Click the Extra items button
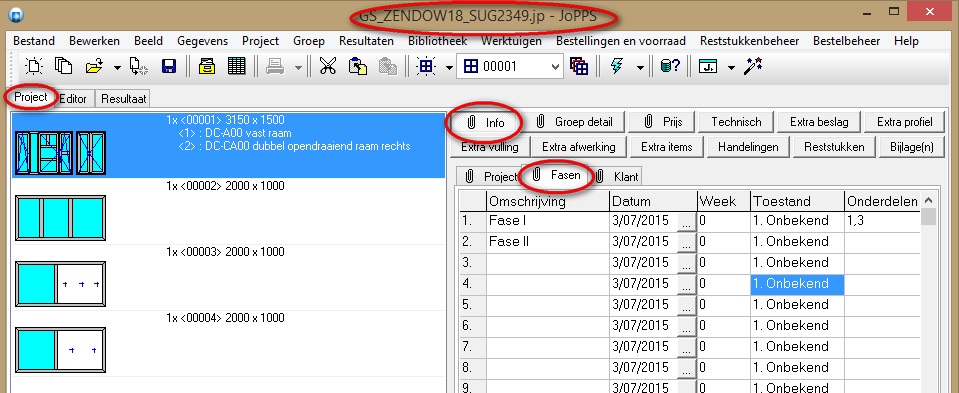Image resolution: width=959 pixels, height=393 pixels. click(x=667, y=147)
